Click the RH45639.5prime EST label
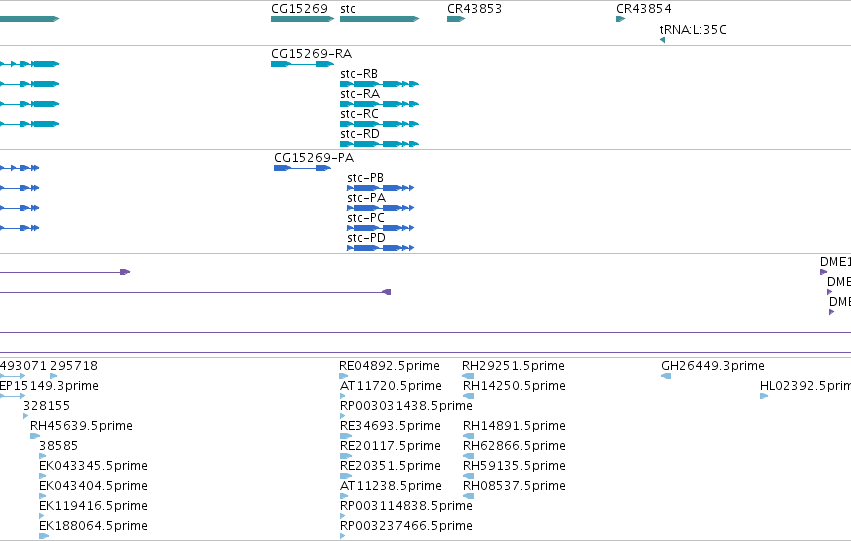The height and width of the screenshot is (541, 851). click(x=81, y=426)
